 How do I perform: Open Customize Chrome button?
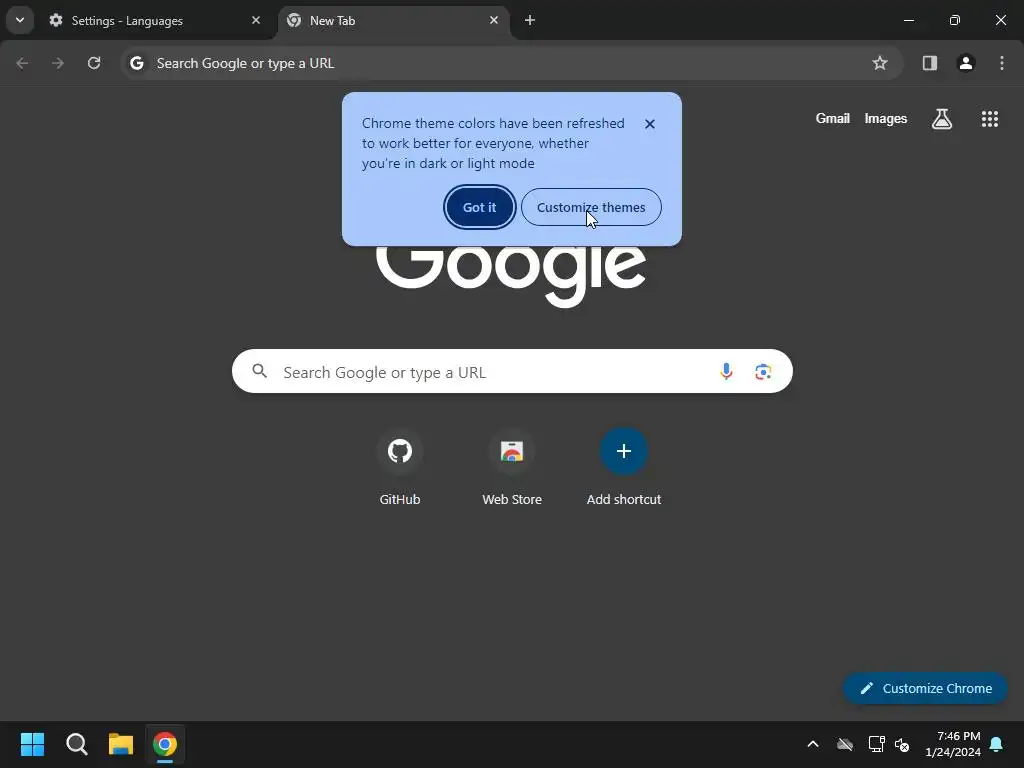pyautogui.click(x=925, y=688)
